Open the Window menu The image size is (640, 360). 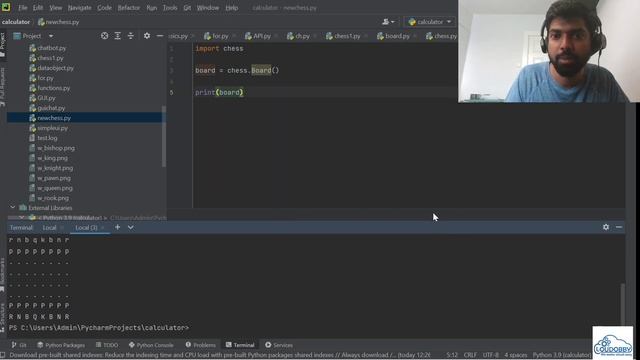pyautogui.click(x=208, y=8)
